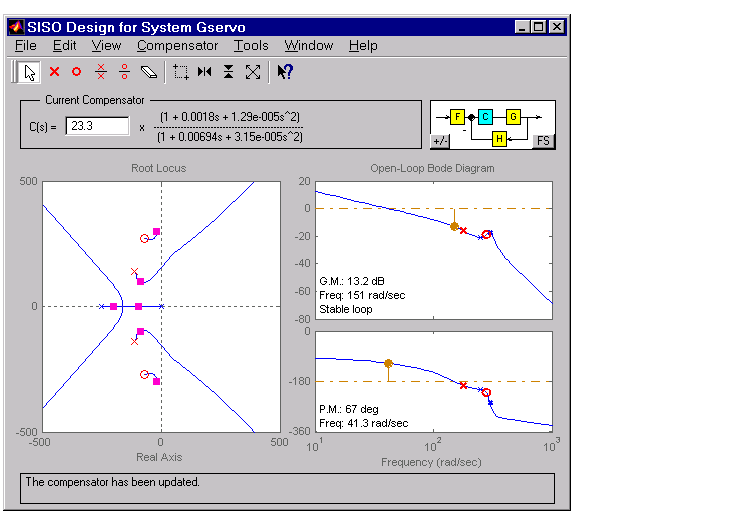Click the context help arrow icon

coord(285,72)
